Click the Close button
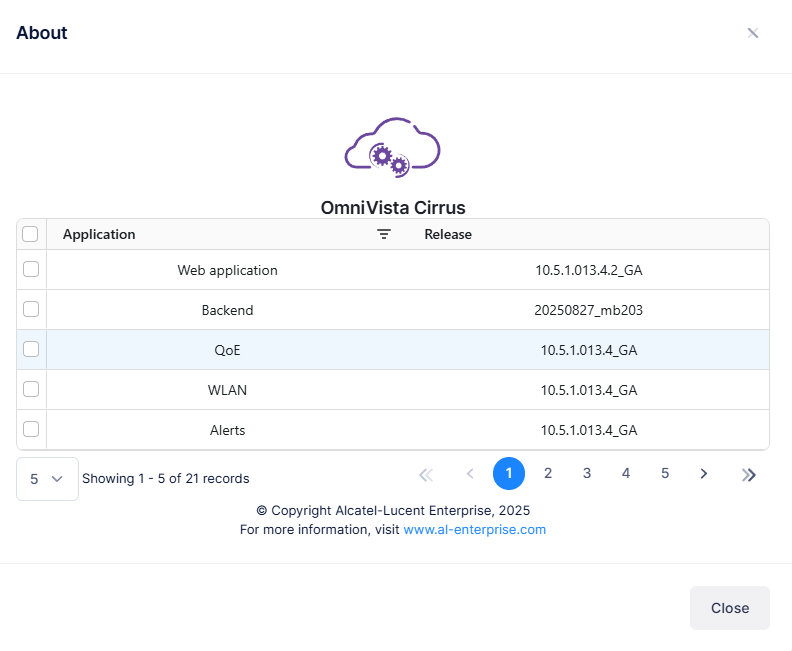This screenshot has width=792, height=651. 730,608
